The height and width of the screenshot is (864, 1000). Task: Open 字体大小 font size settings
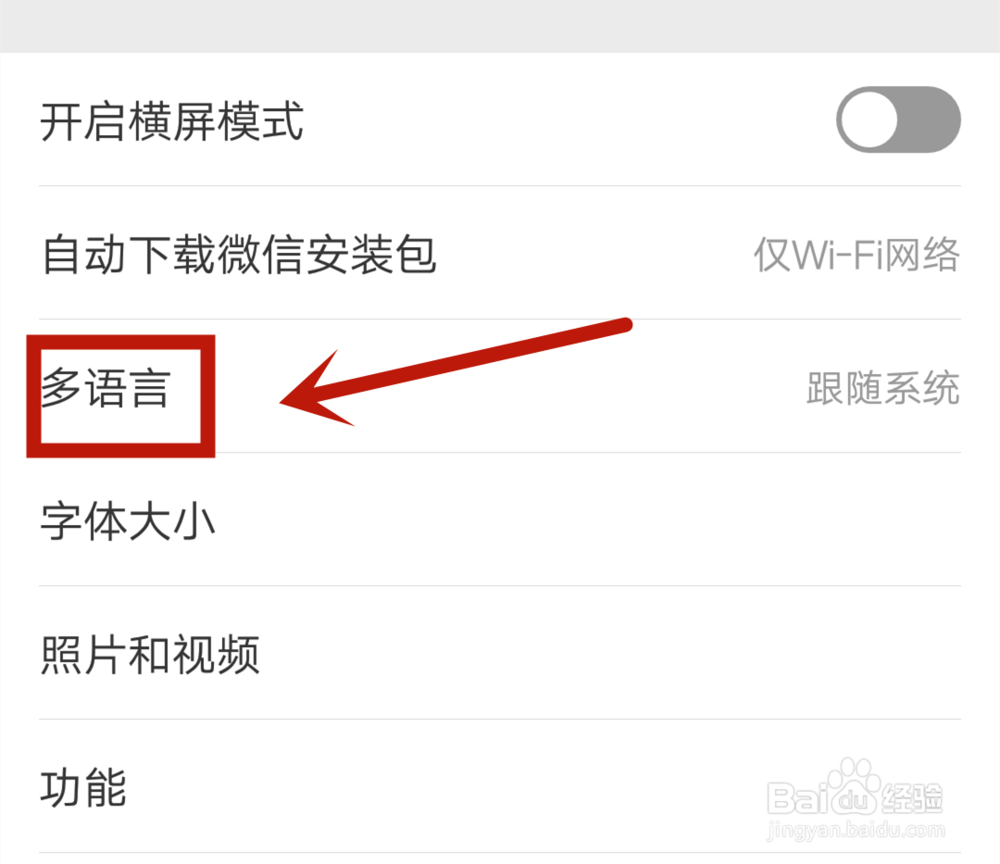tap(500, 520)
